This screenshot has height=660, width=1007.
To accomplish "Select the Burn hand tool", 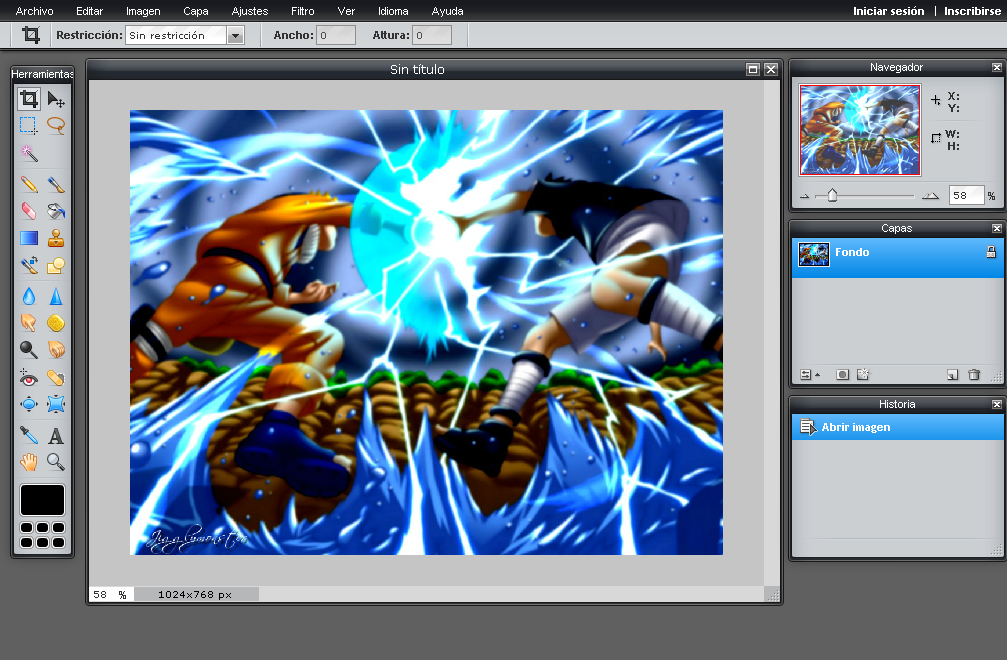I will click(x=56, y=349).
